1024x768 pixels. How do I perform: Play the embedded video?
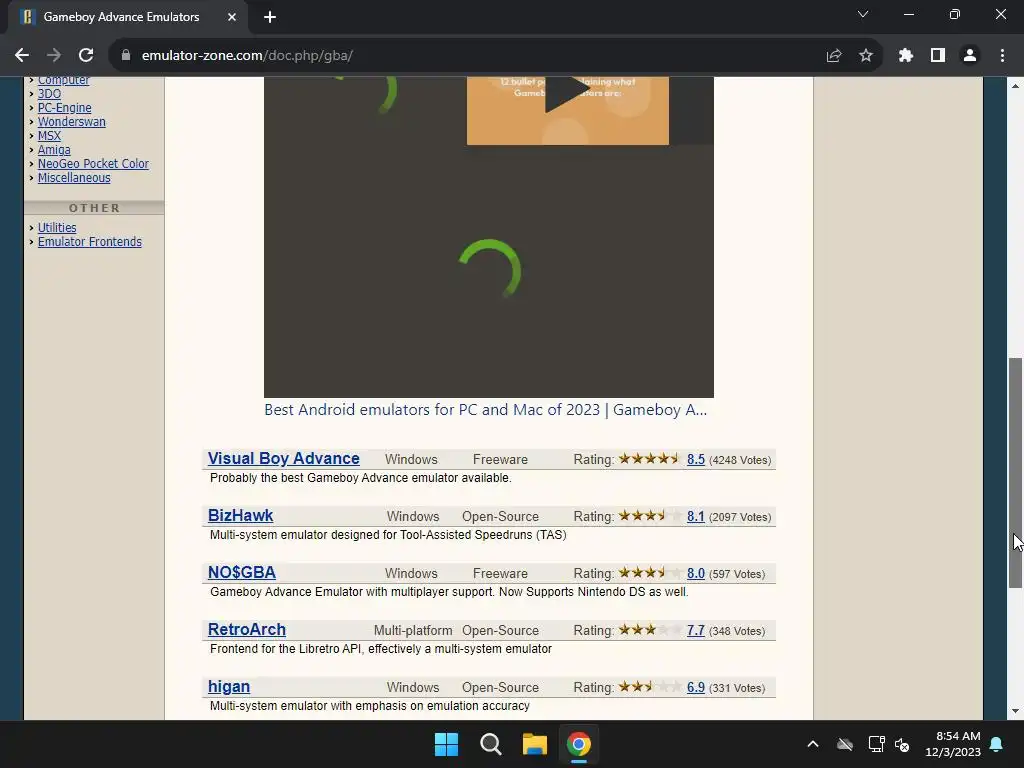click(x=567, y=94)
